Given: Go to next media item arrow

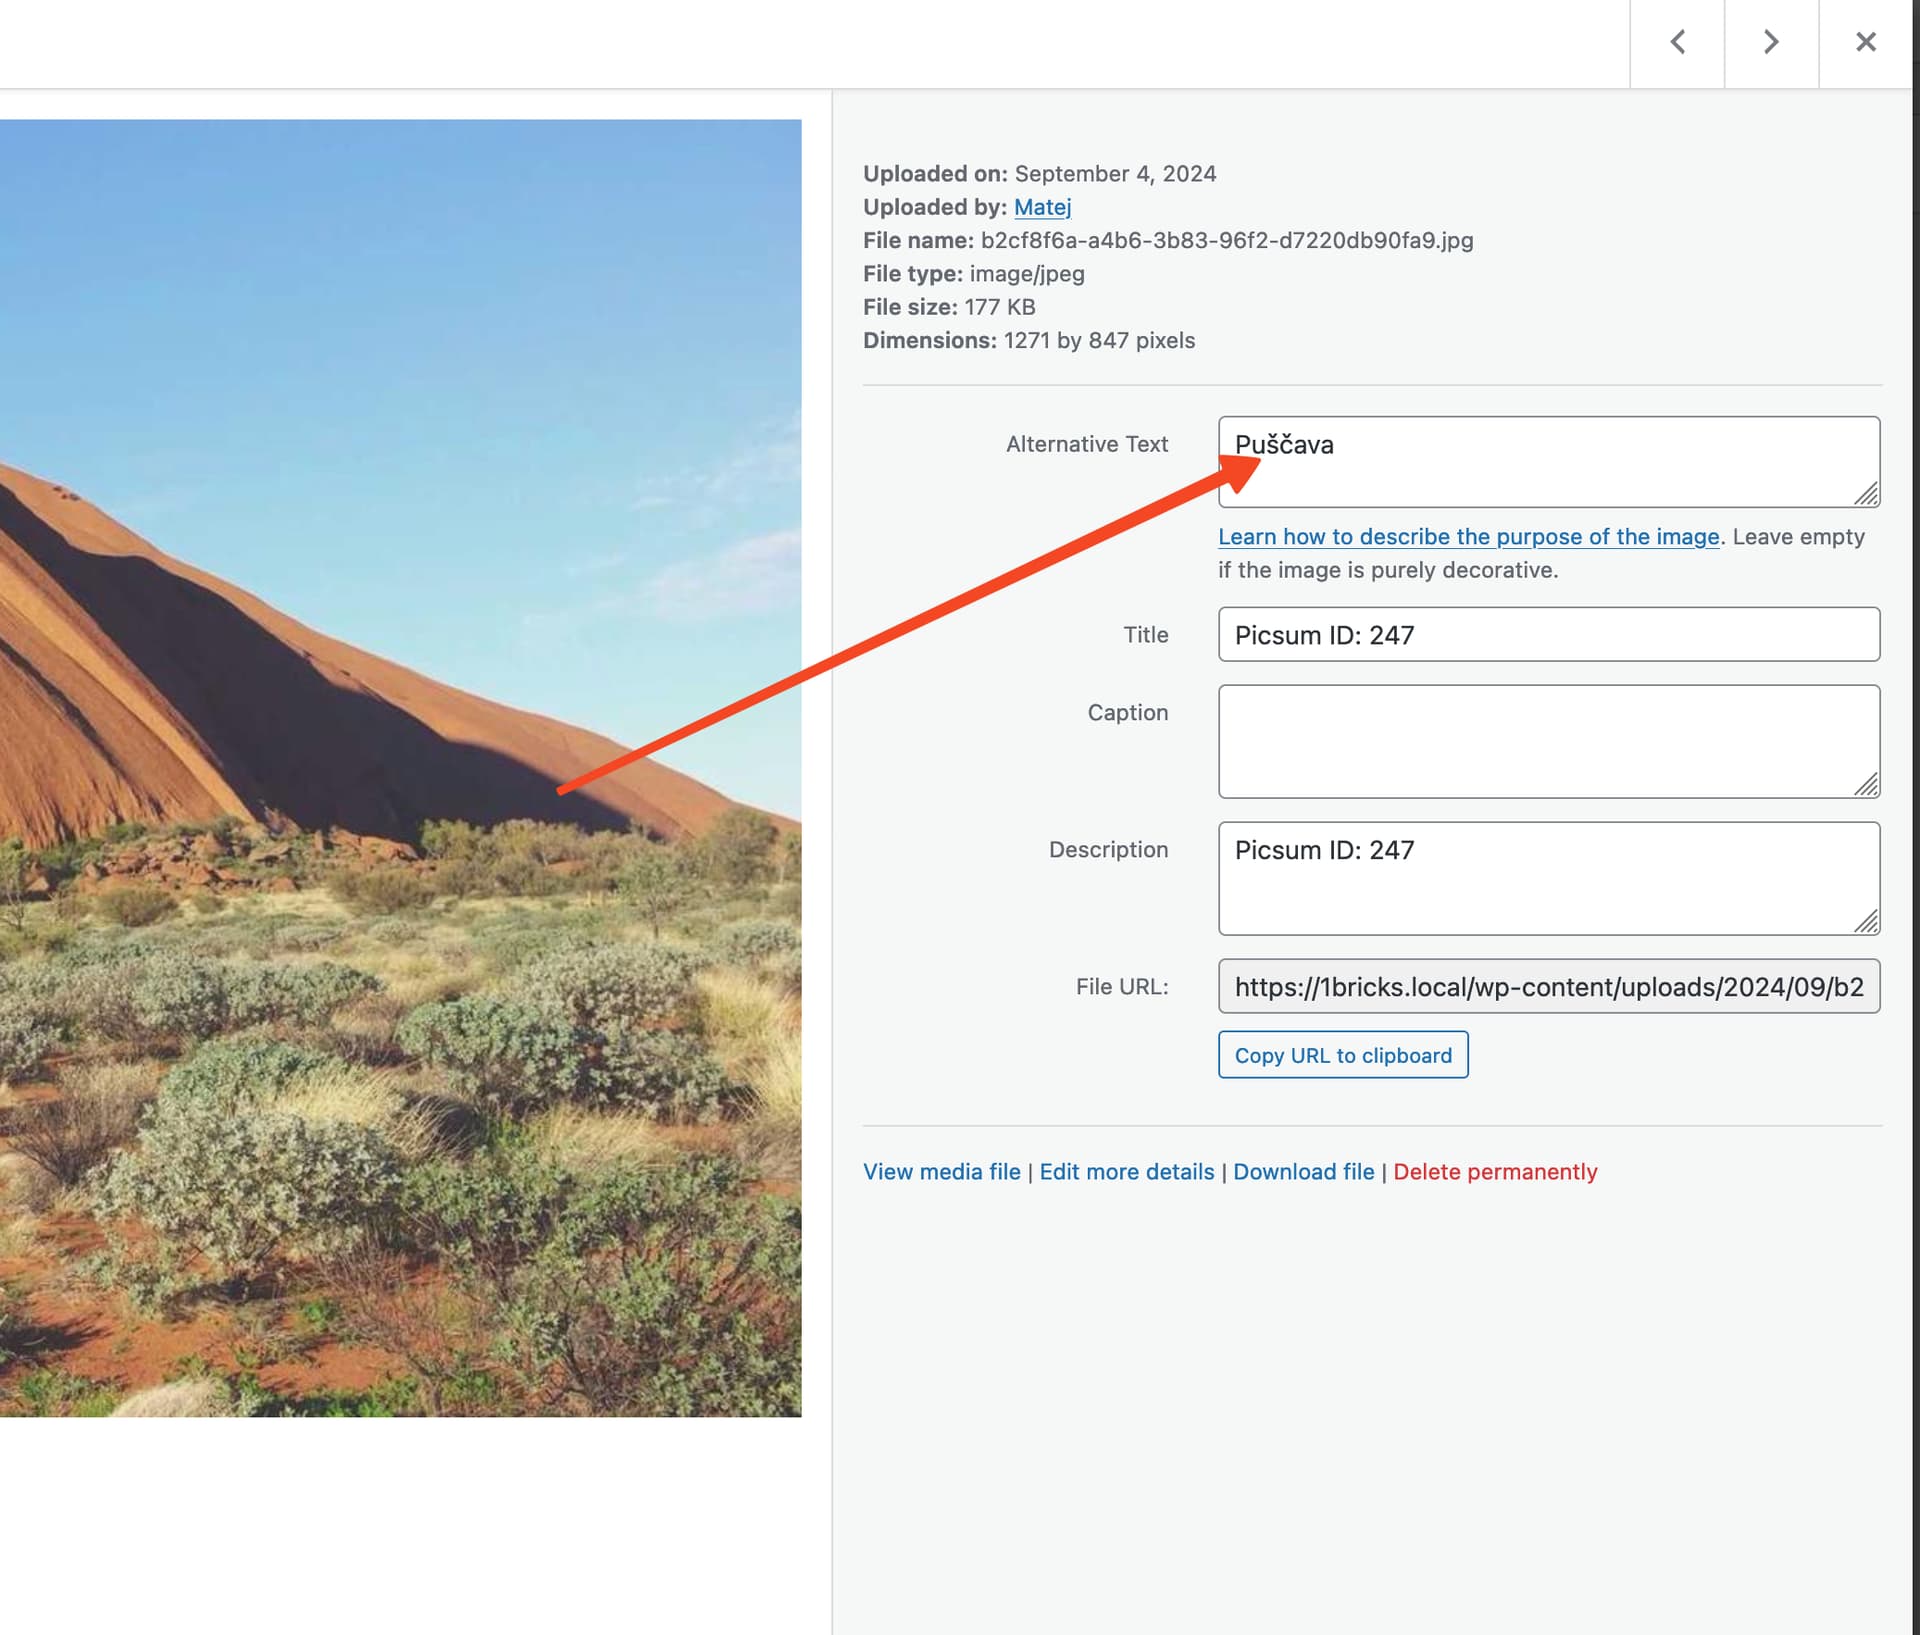Looking at the screenshot, I should [1771, 43].
